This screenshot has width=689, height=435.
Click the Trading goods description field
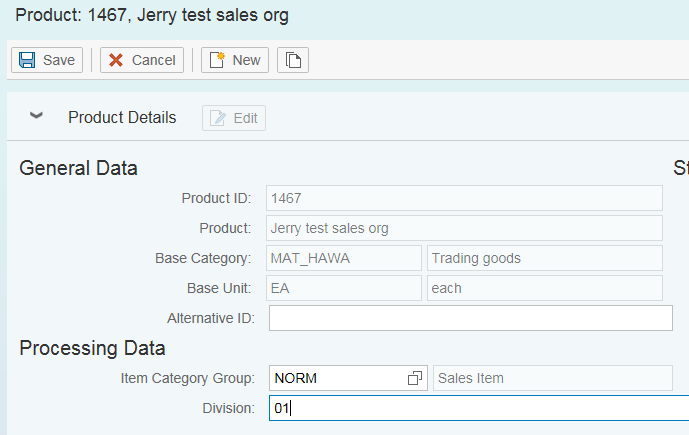[545, 258]
